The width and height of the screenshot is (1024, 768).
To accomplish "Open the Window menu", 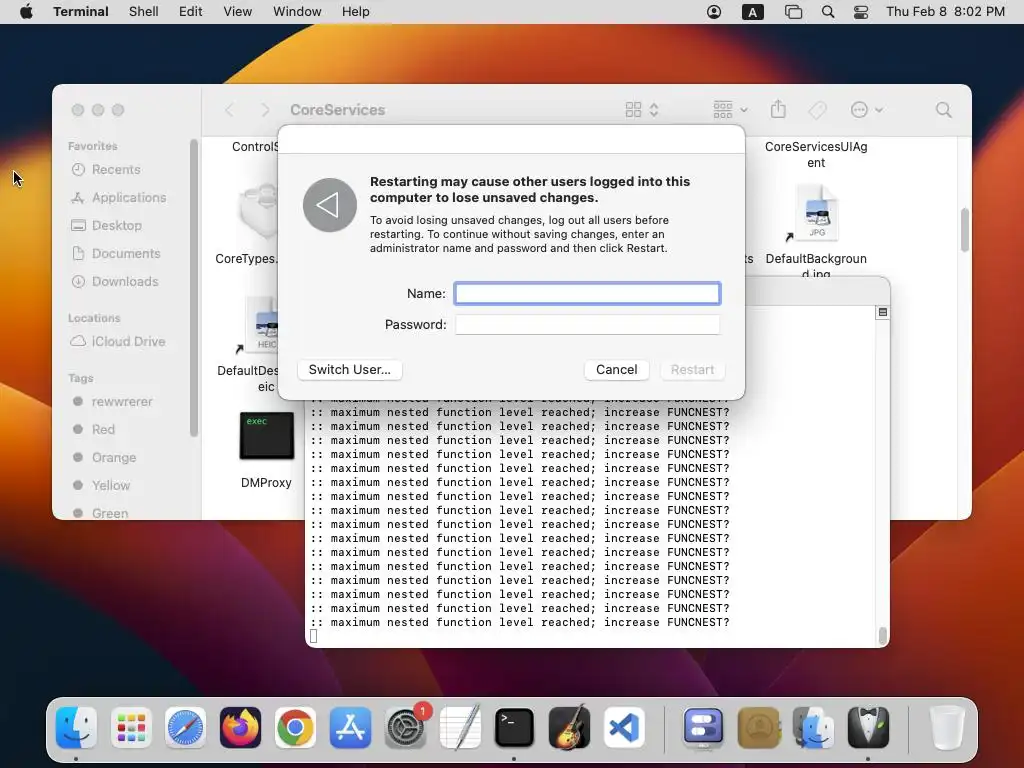I will tap(297, 12).
